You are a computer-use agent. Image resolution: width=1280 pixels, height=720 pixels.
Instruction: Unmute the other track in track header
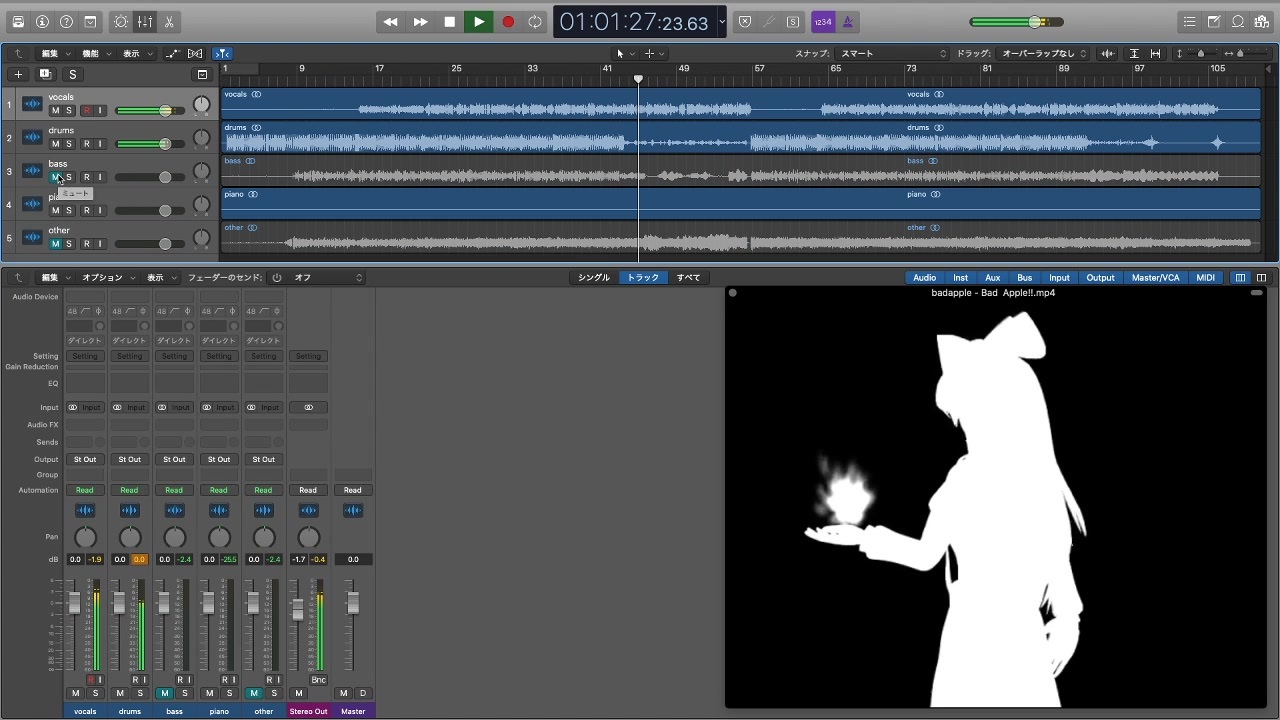pos(56,244)
